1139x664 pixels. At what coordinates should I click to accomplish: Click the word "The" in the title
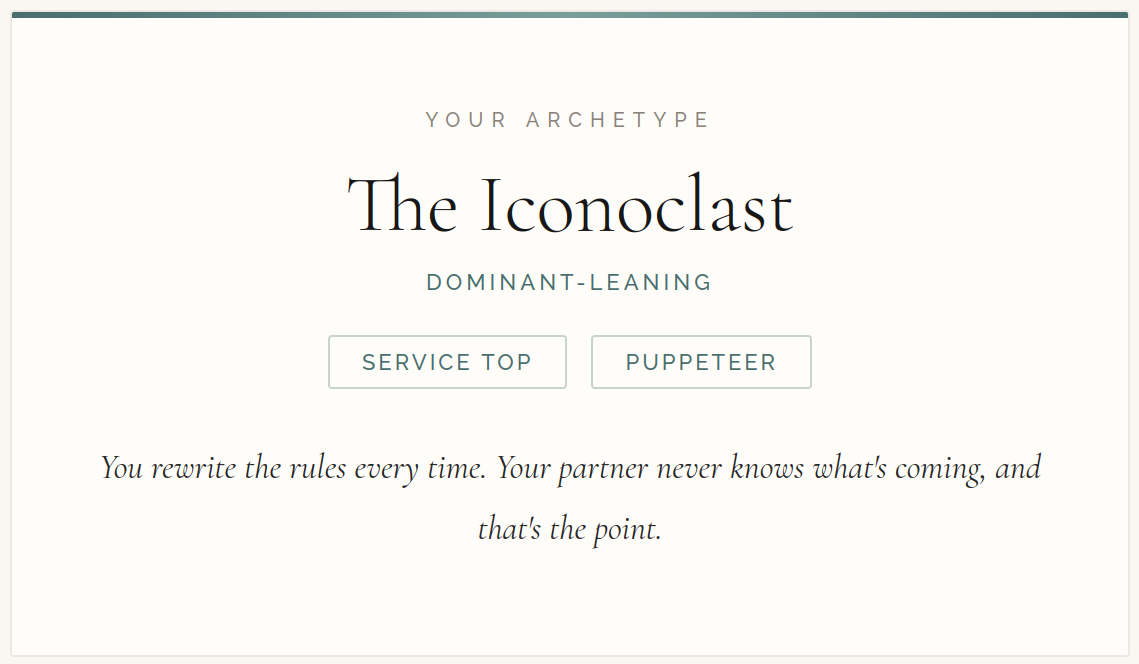click(x=402, y=207)
